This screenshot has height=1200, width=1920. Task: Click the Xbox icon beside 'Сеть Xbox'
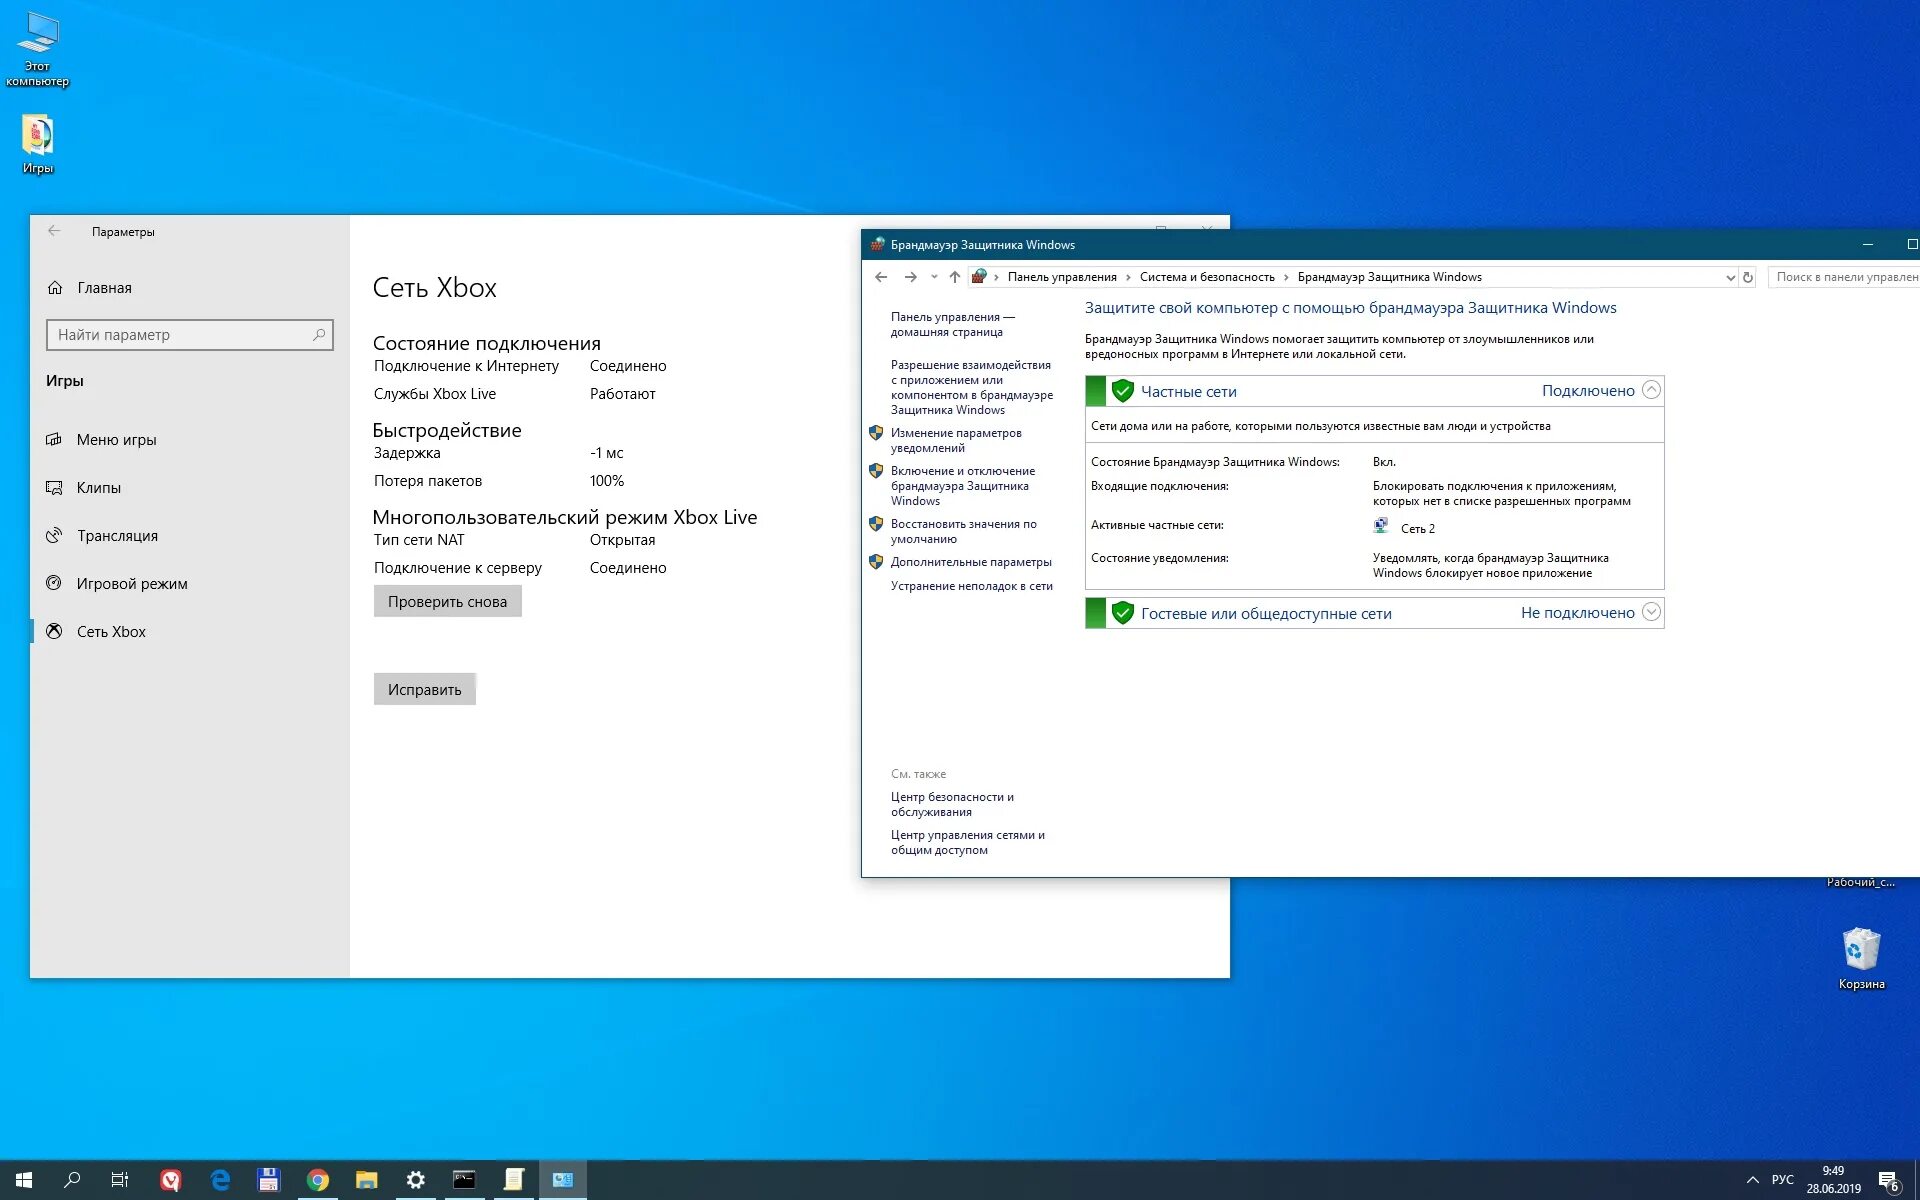click(x=55, y=631)
